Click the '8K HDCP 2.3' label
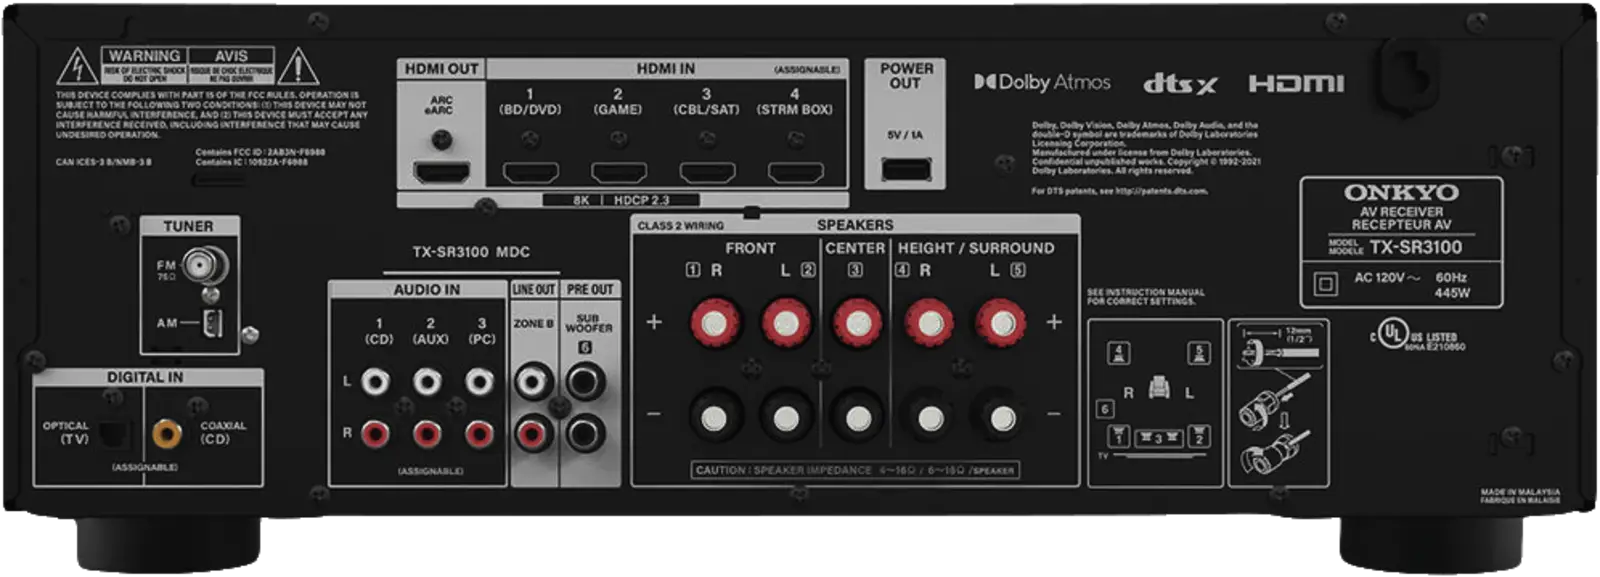This screenshot has width=1600, height=577. point(621,200)
